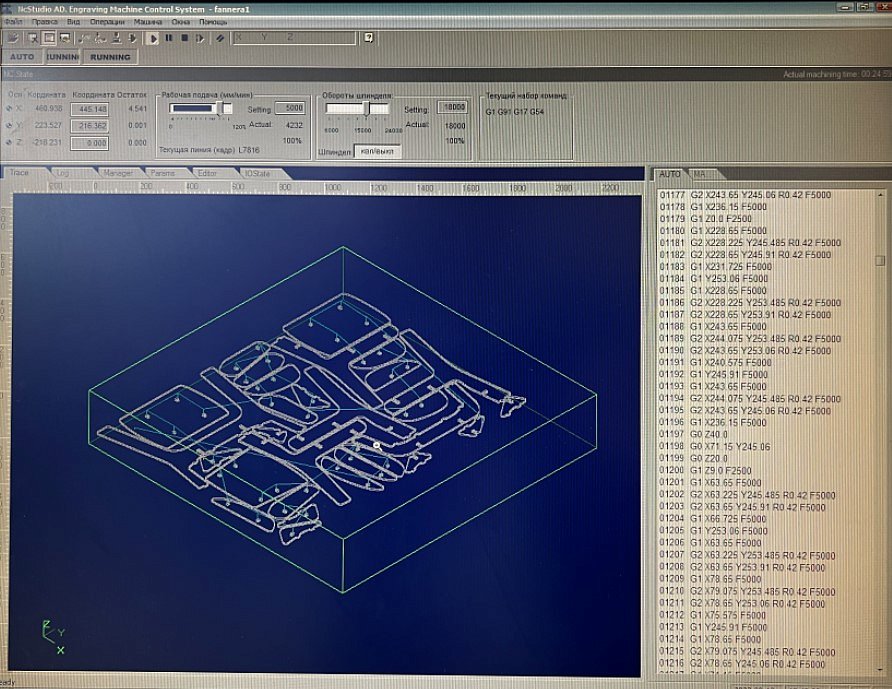Click the help question mark toolbar icon
This screenshot has width=892, height=689.
369,38
